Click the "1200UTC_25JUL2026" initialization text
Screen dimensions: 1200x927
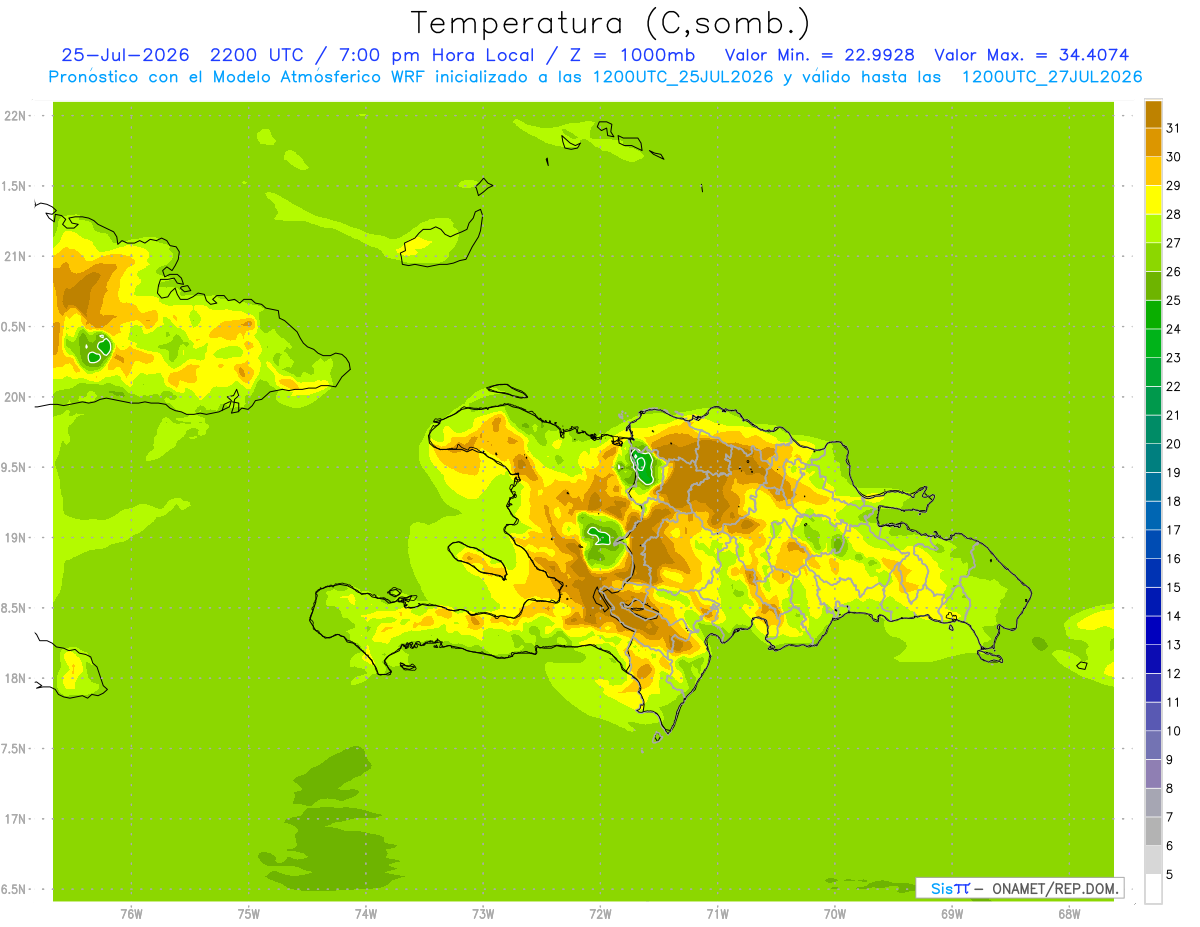tap(683, 77)
